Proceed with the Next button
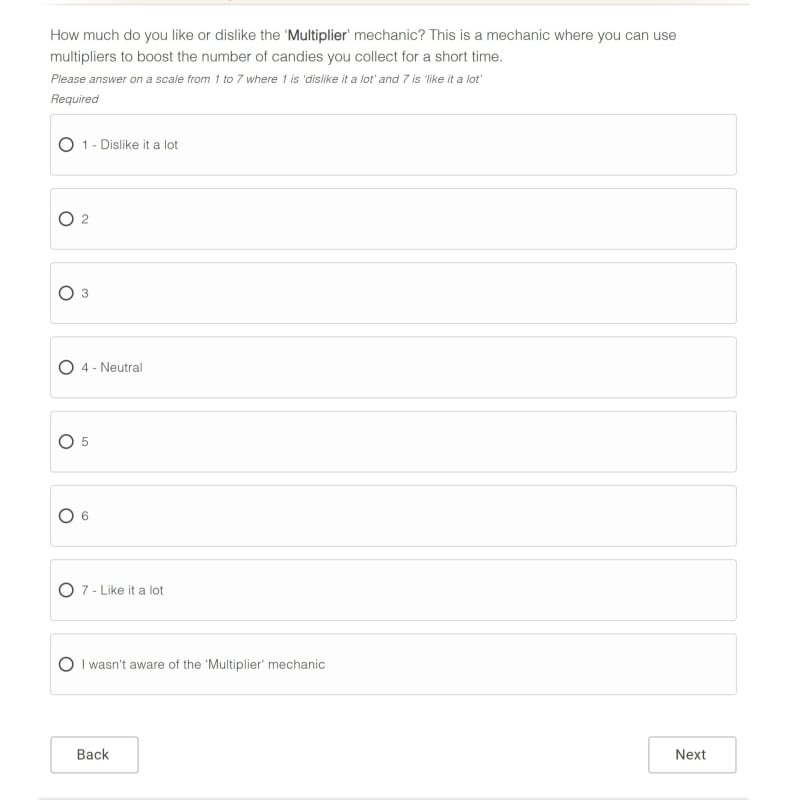Image resolution: width=802 pixels, height=800 pixels. pyautogui.click(x=691, y=755)
